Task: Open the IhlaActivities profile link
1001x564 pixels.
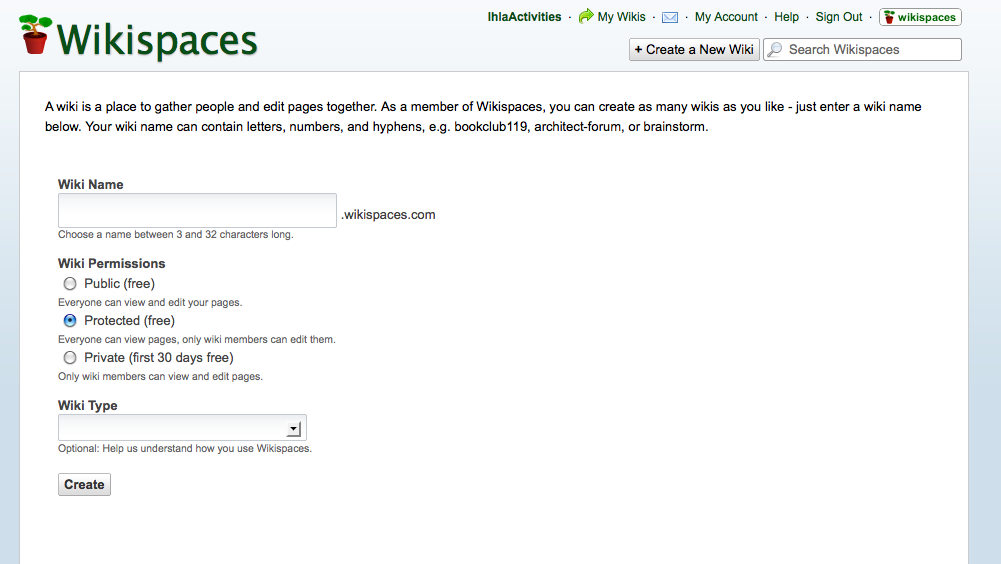Action: [x=524, y=17]
